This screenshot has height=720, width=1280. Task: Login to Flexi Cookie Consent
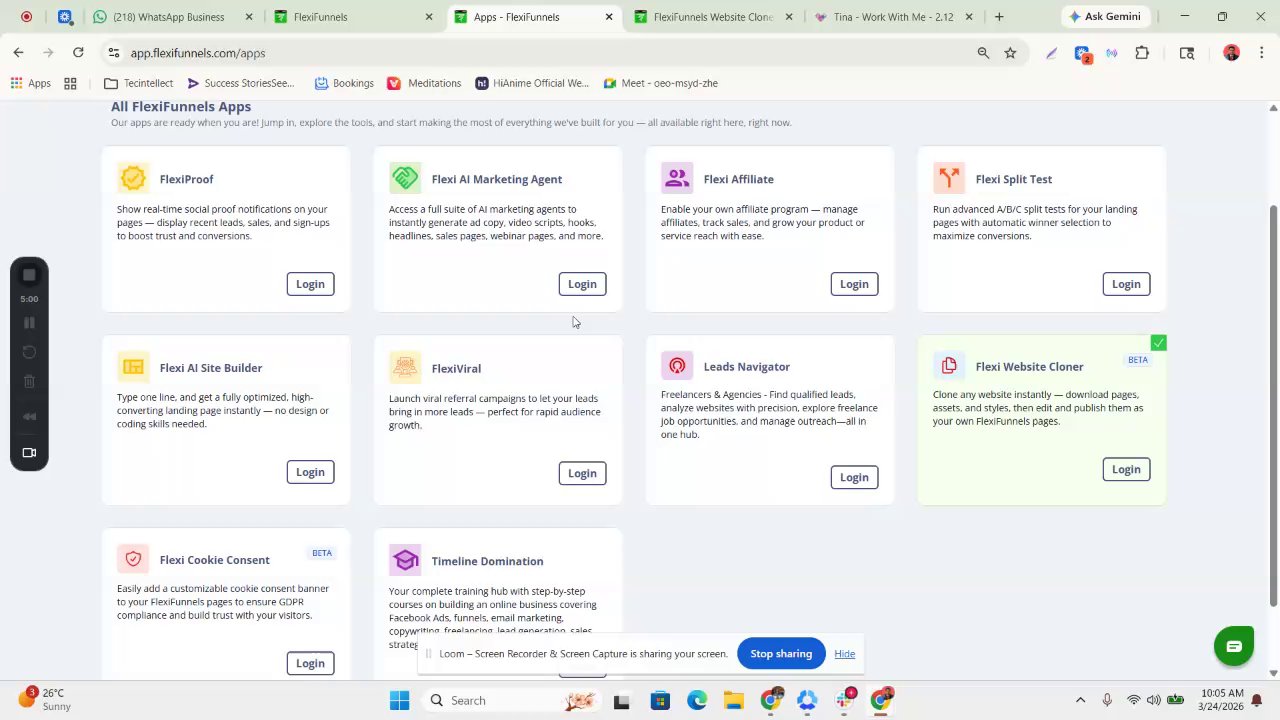pos(310,663)
